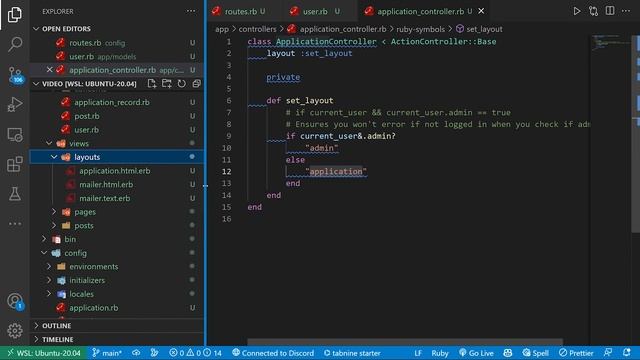Image resolution: width=640 pixels, height=360 pixels.
Task: Click LF end of line selector
Action: coord(418,353)
